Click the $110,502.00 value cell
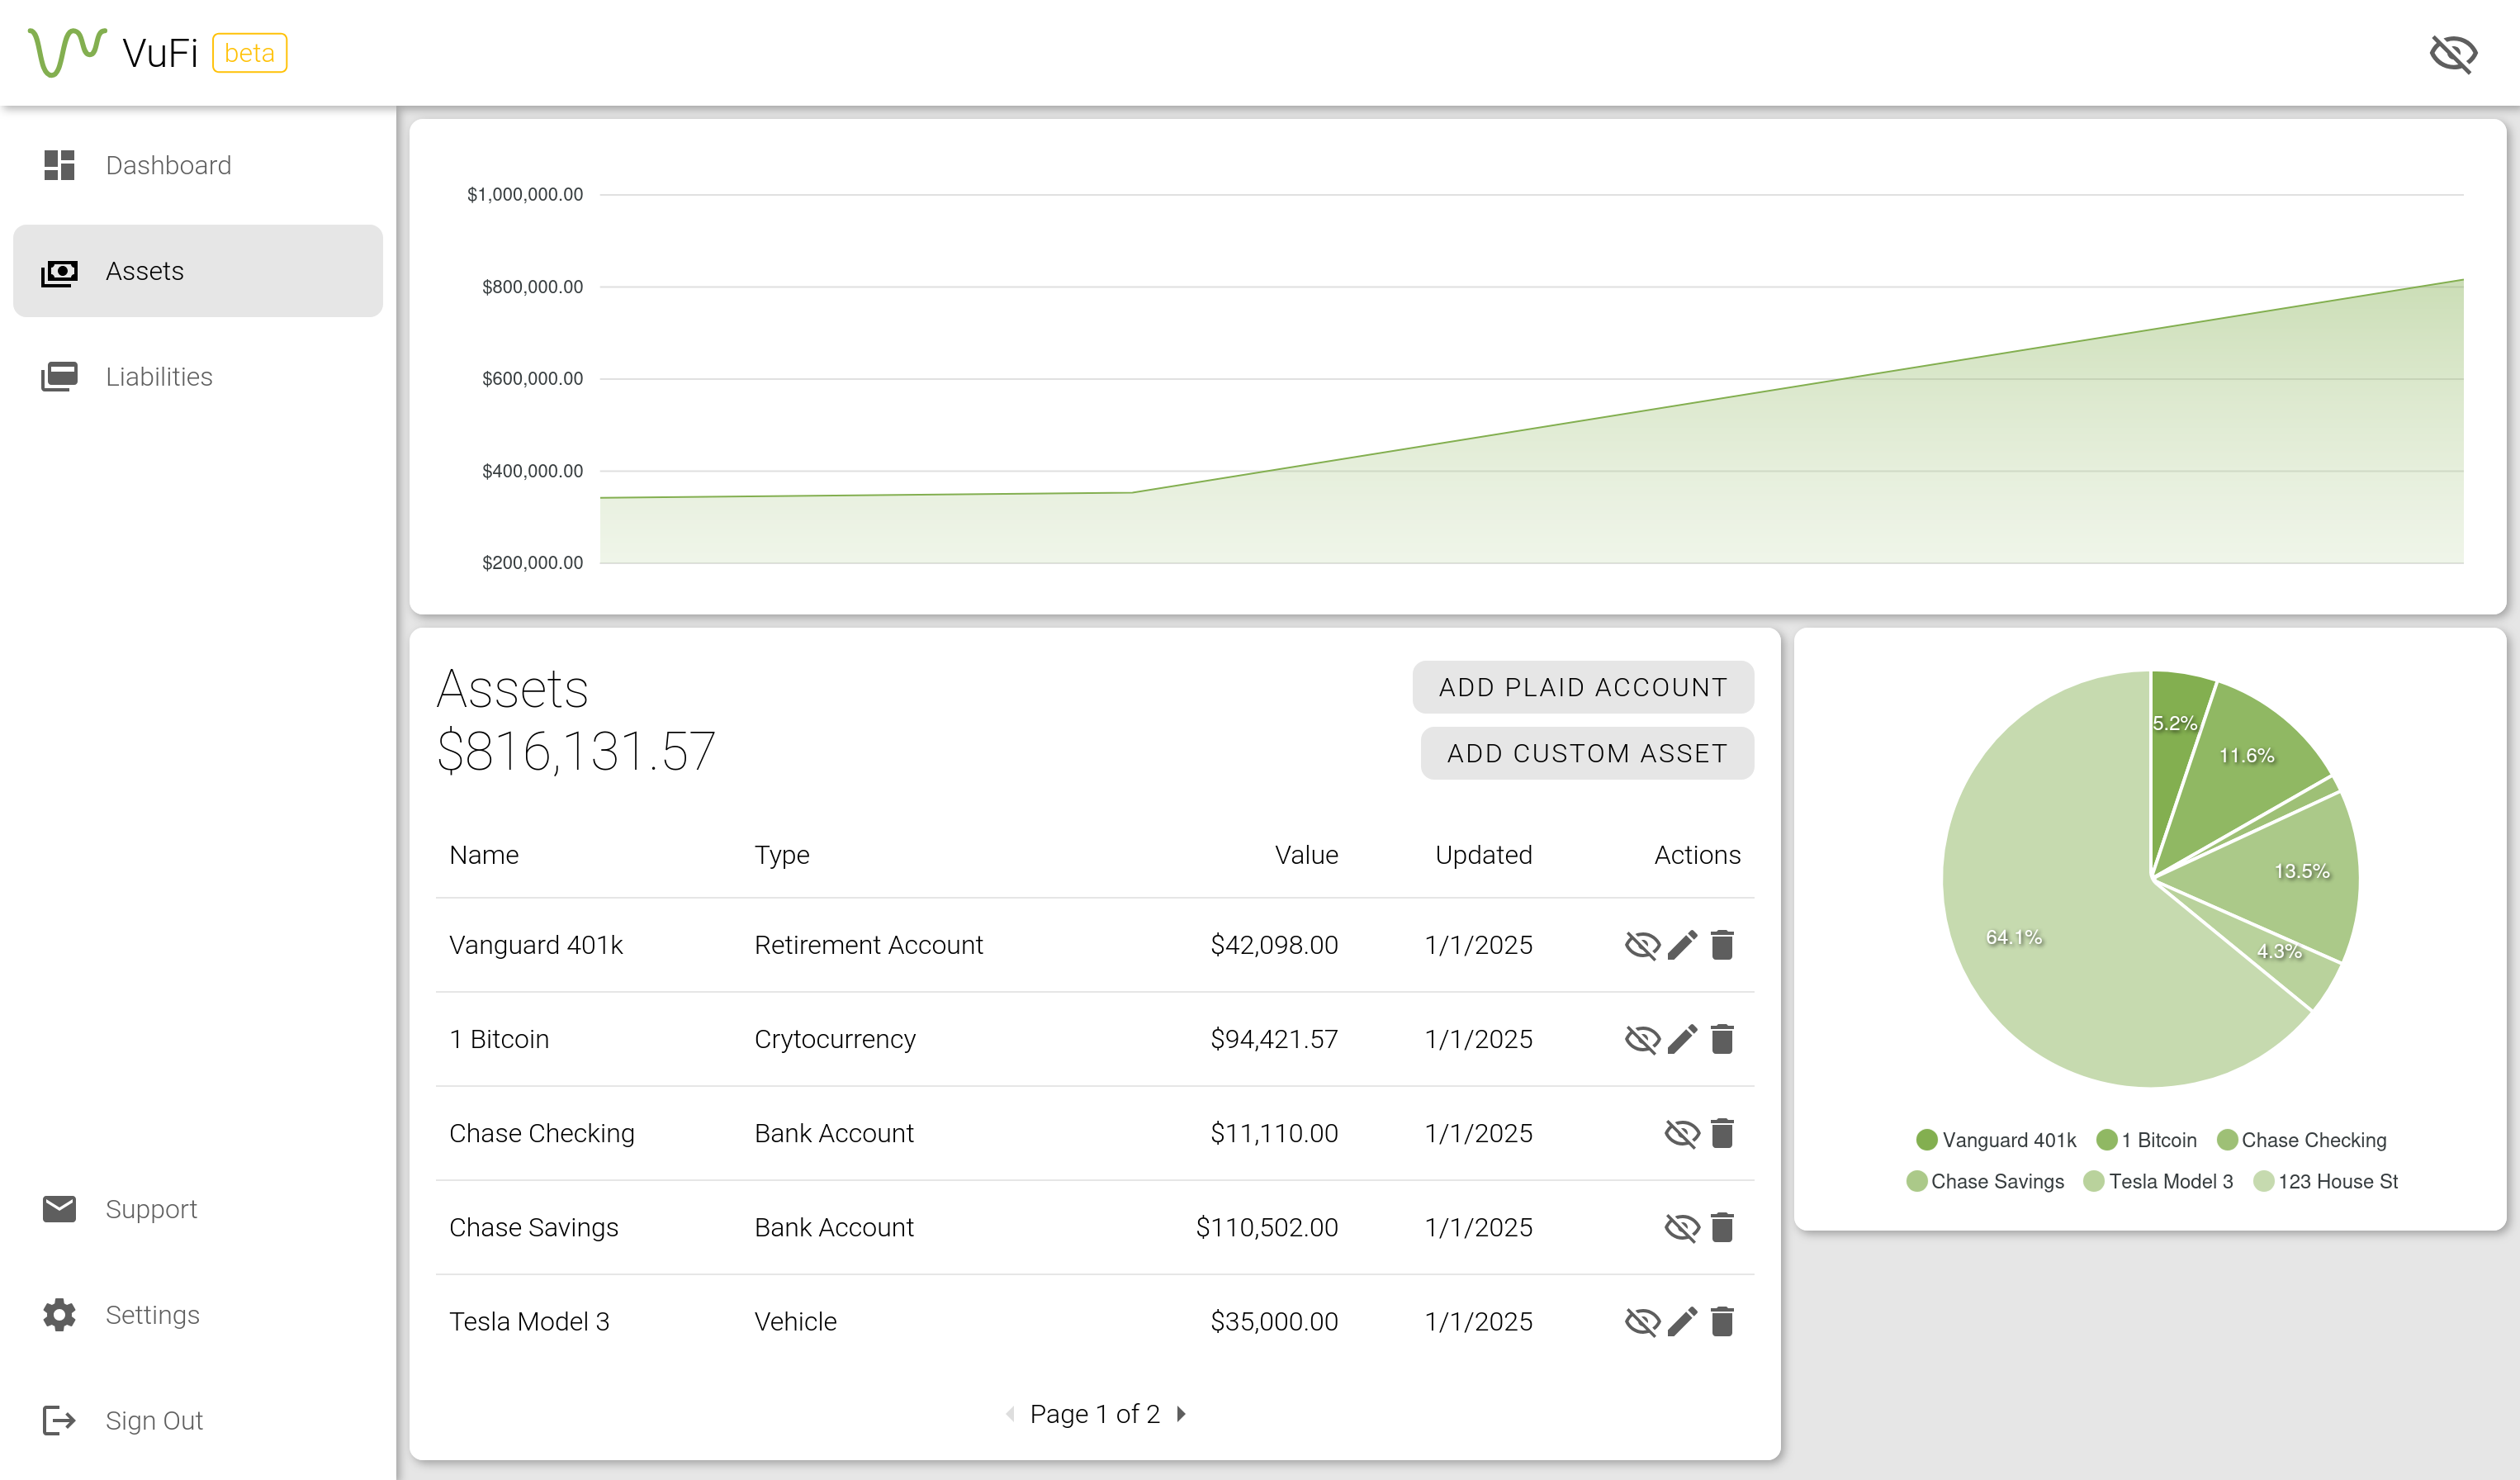This screenshot has height=1480, width=2520. click(1267, 1227)
